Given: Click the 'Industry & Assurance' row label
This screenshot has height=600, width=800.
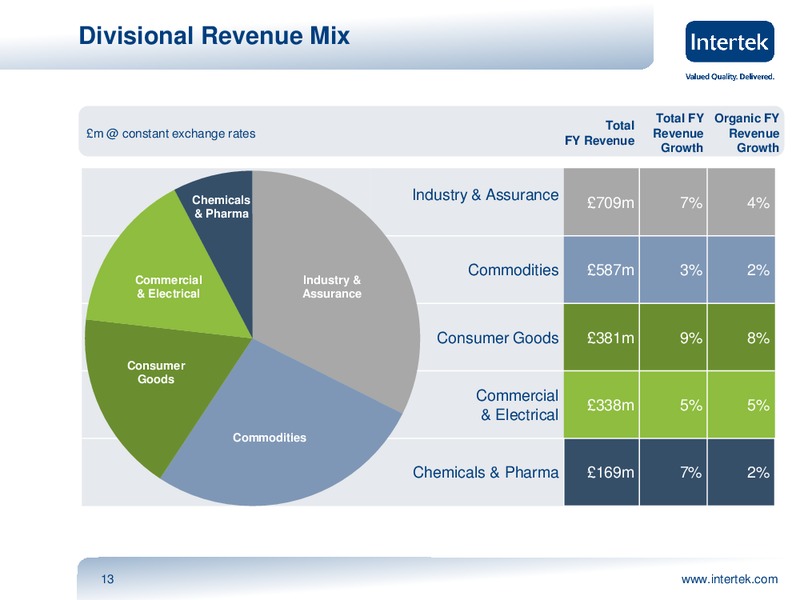Looking at the screenshot, I should [x=485, y=195].
